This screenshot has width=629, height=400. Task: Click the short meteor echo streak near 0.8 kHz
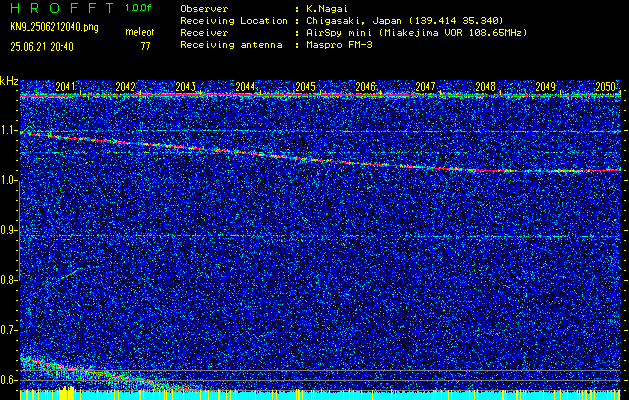69,275
